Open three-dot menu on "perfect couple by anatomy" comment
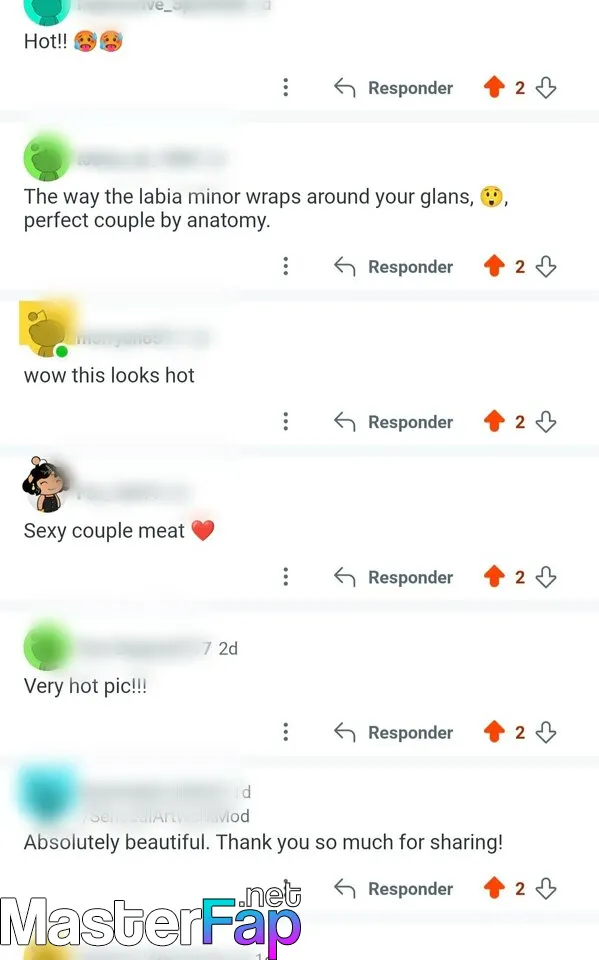 point(285,266)
